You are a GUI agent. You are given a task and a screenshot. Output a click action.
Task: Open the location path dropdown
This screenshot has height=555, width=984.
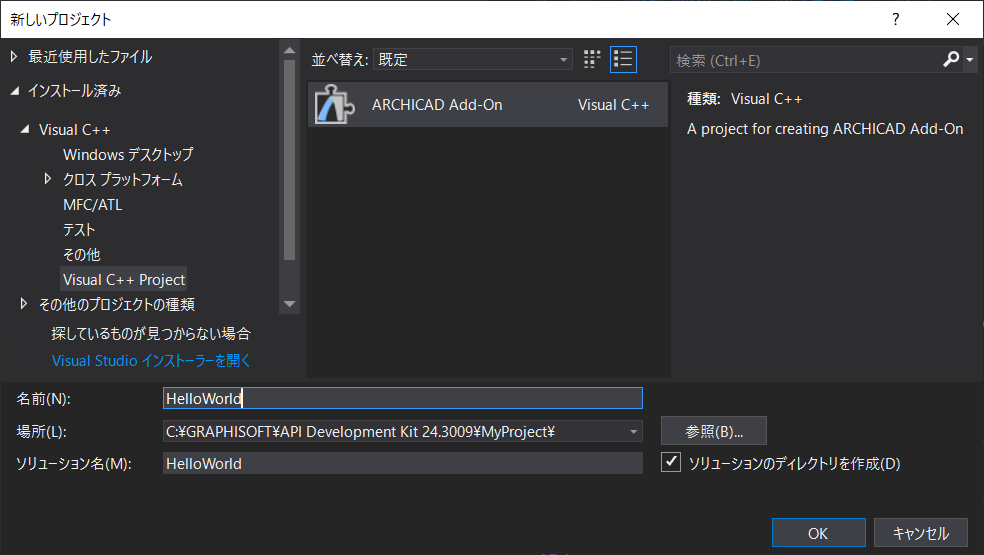point(633,432)
